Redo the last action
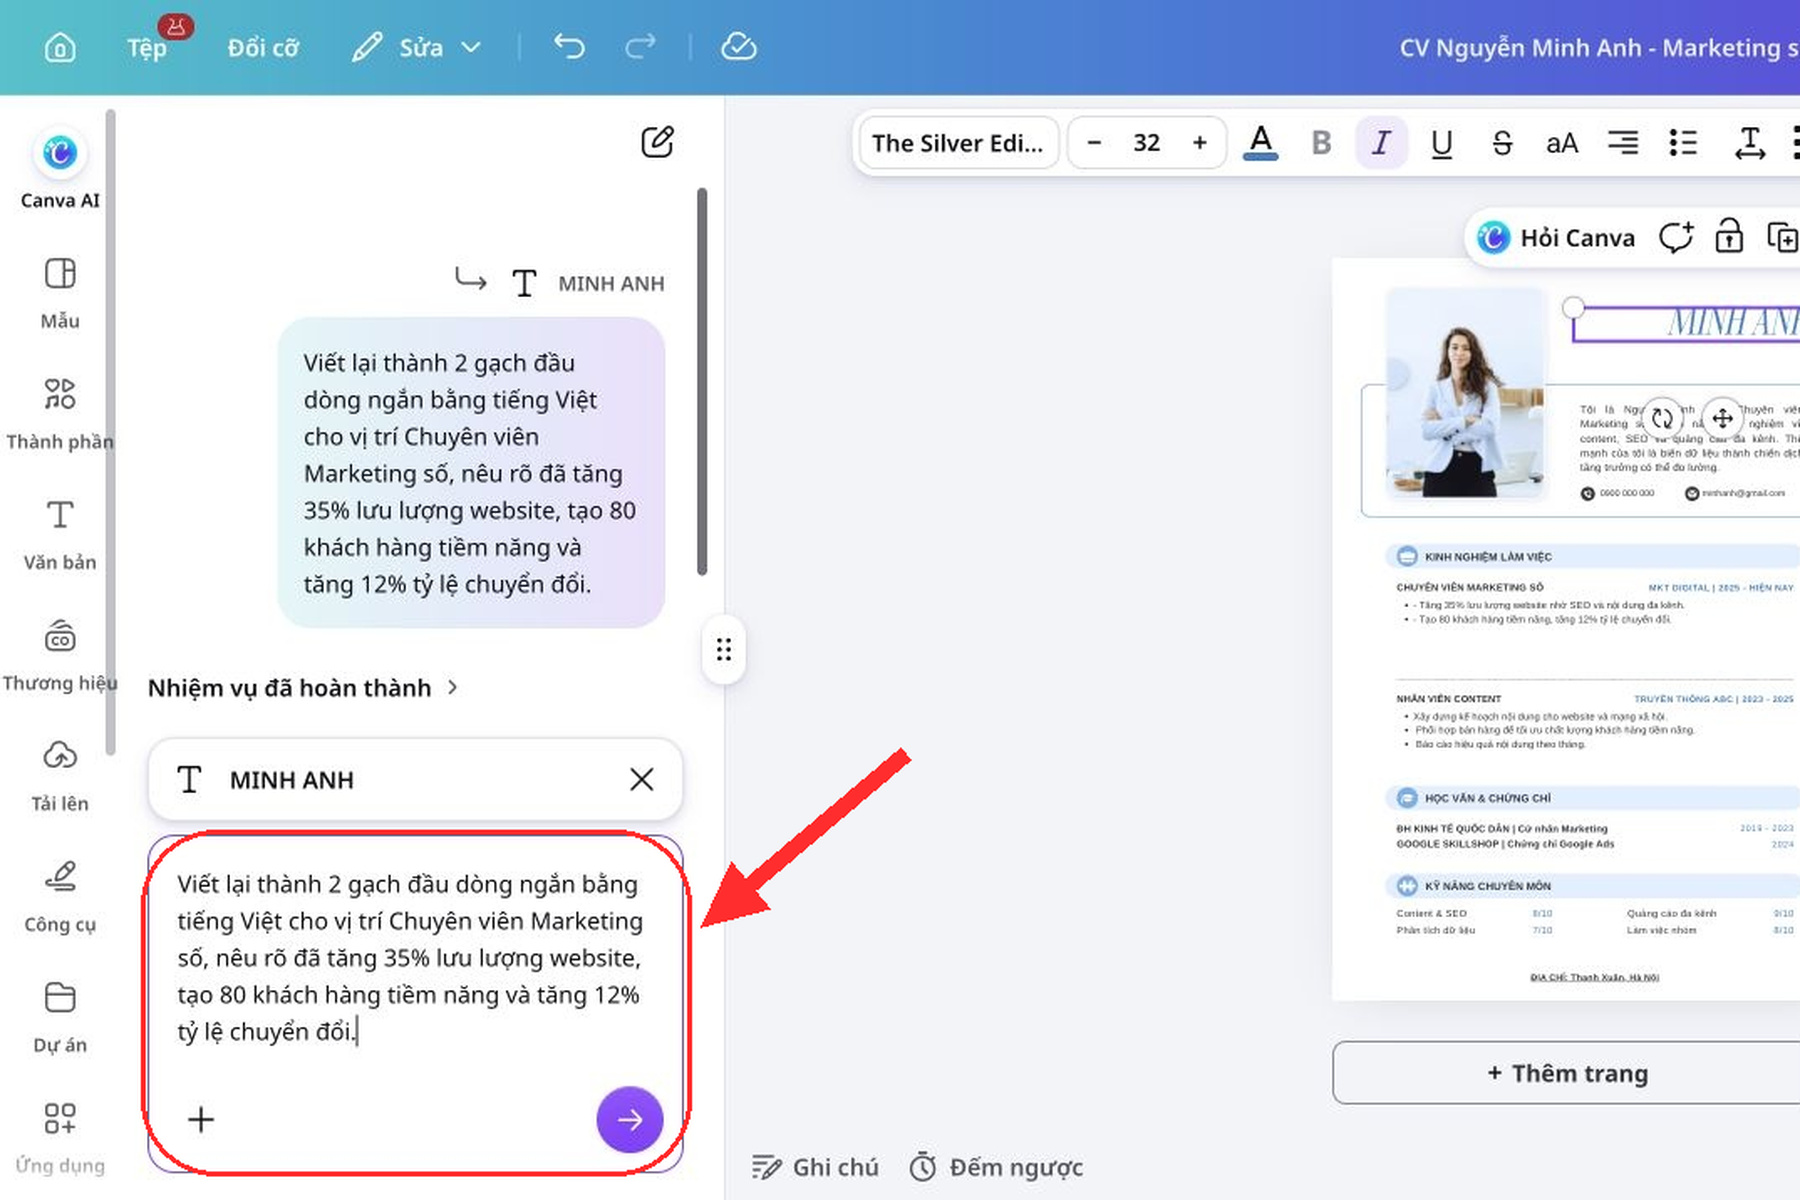 (x=640, y=46)
